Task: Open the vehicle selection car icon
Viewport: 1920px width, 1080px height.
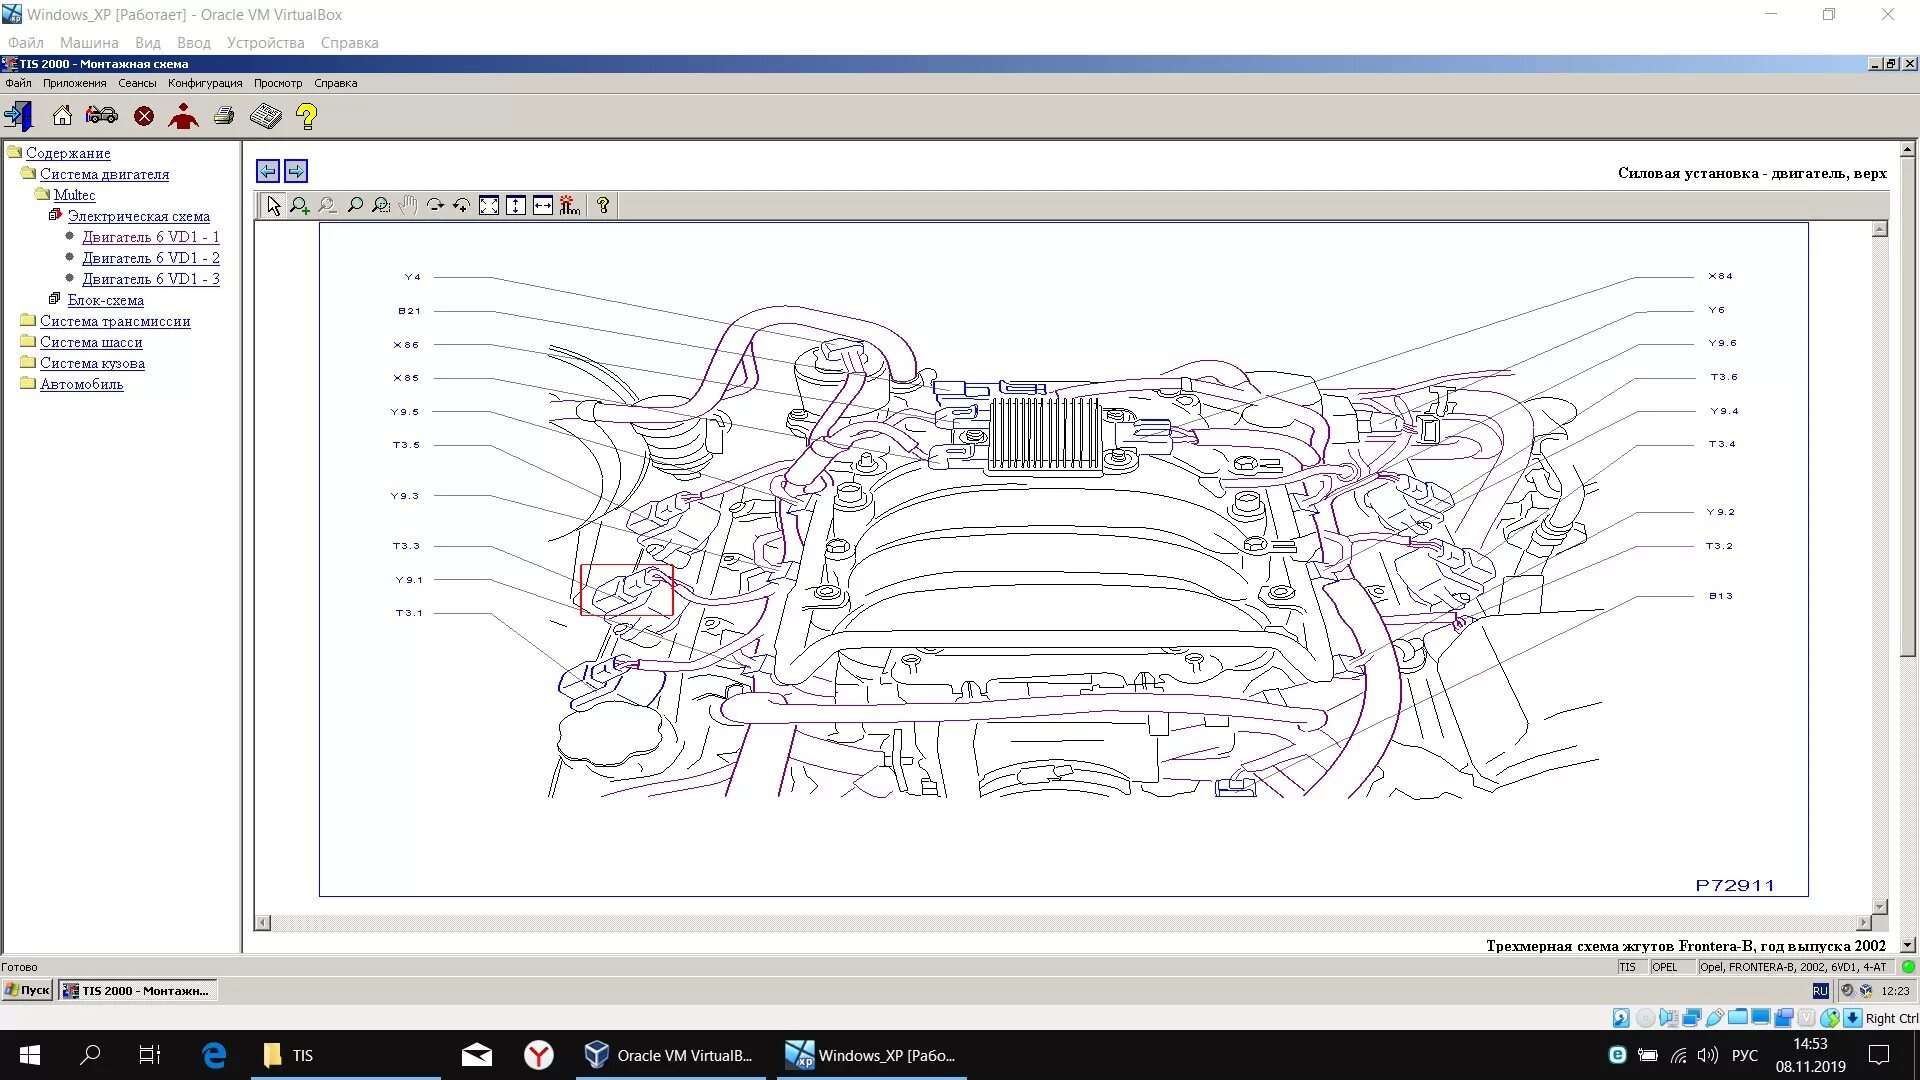Action: 101,116
